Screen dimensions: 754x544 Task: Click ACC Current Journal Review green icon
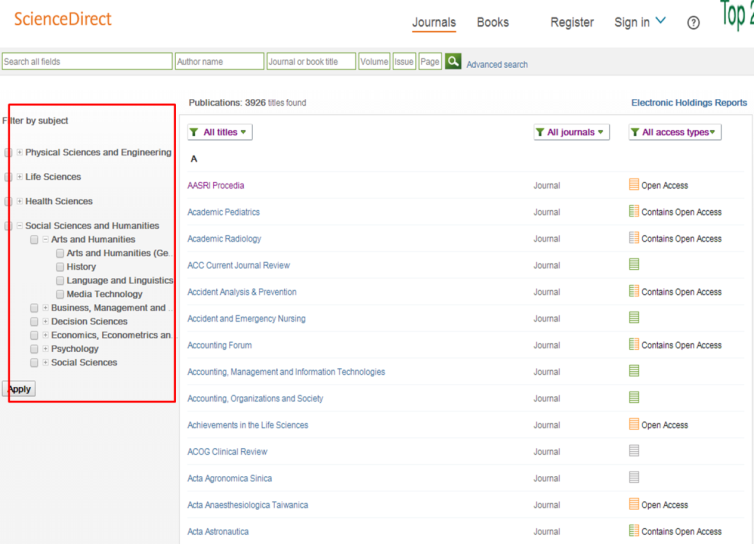click(634, 264)
